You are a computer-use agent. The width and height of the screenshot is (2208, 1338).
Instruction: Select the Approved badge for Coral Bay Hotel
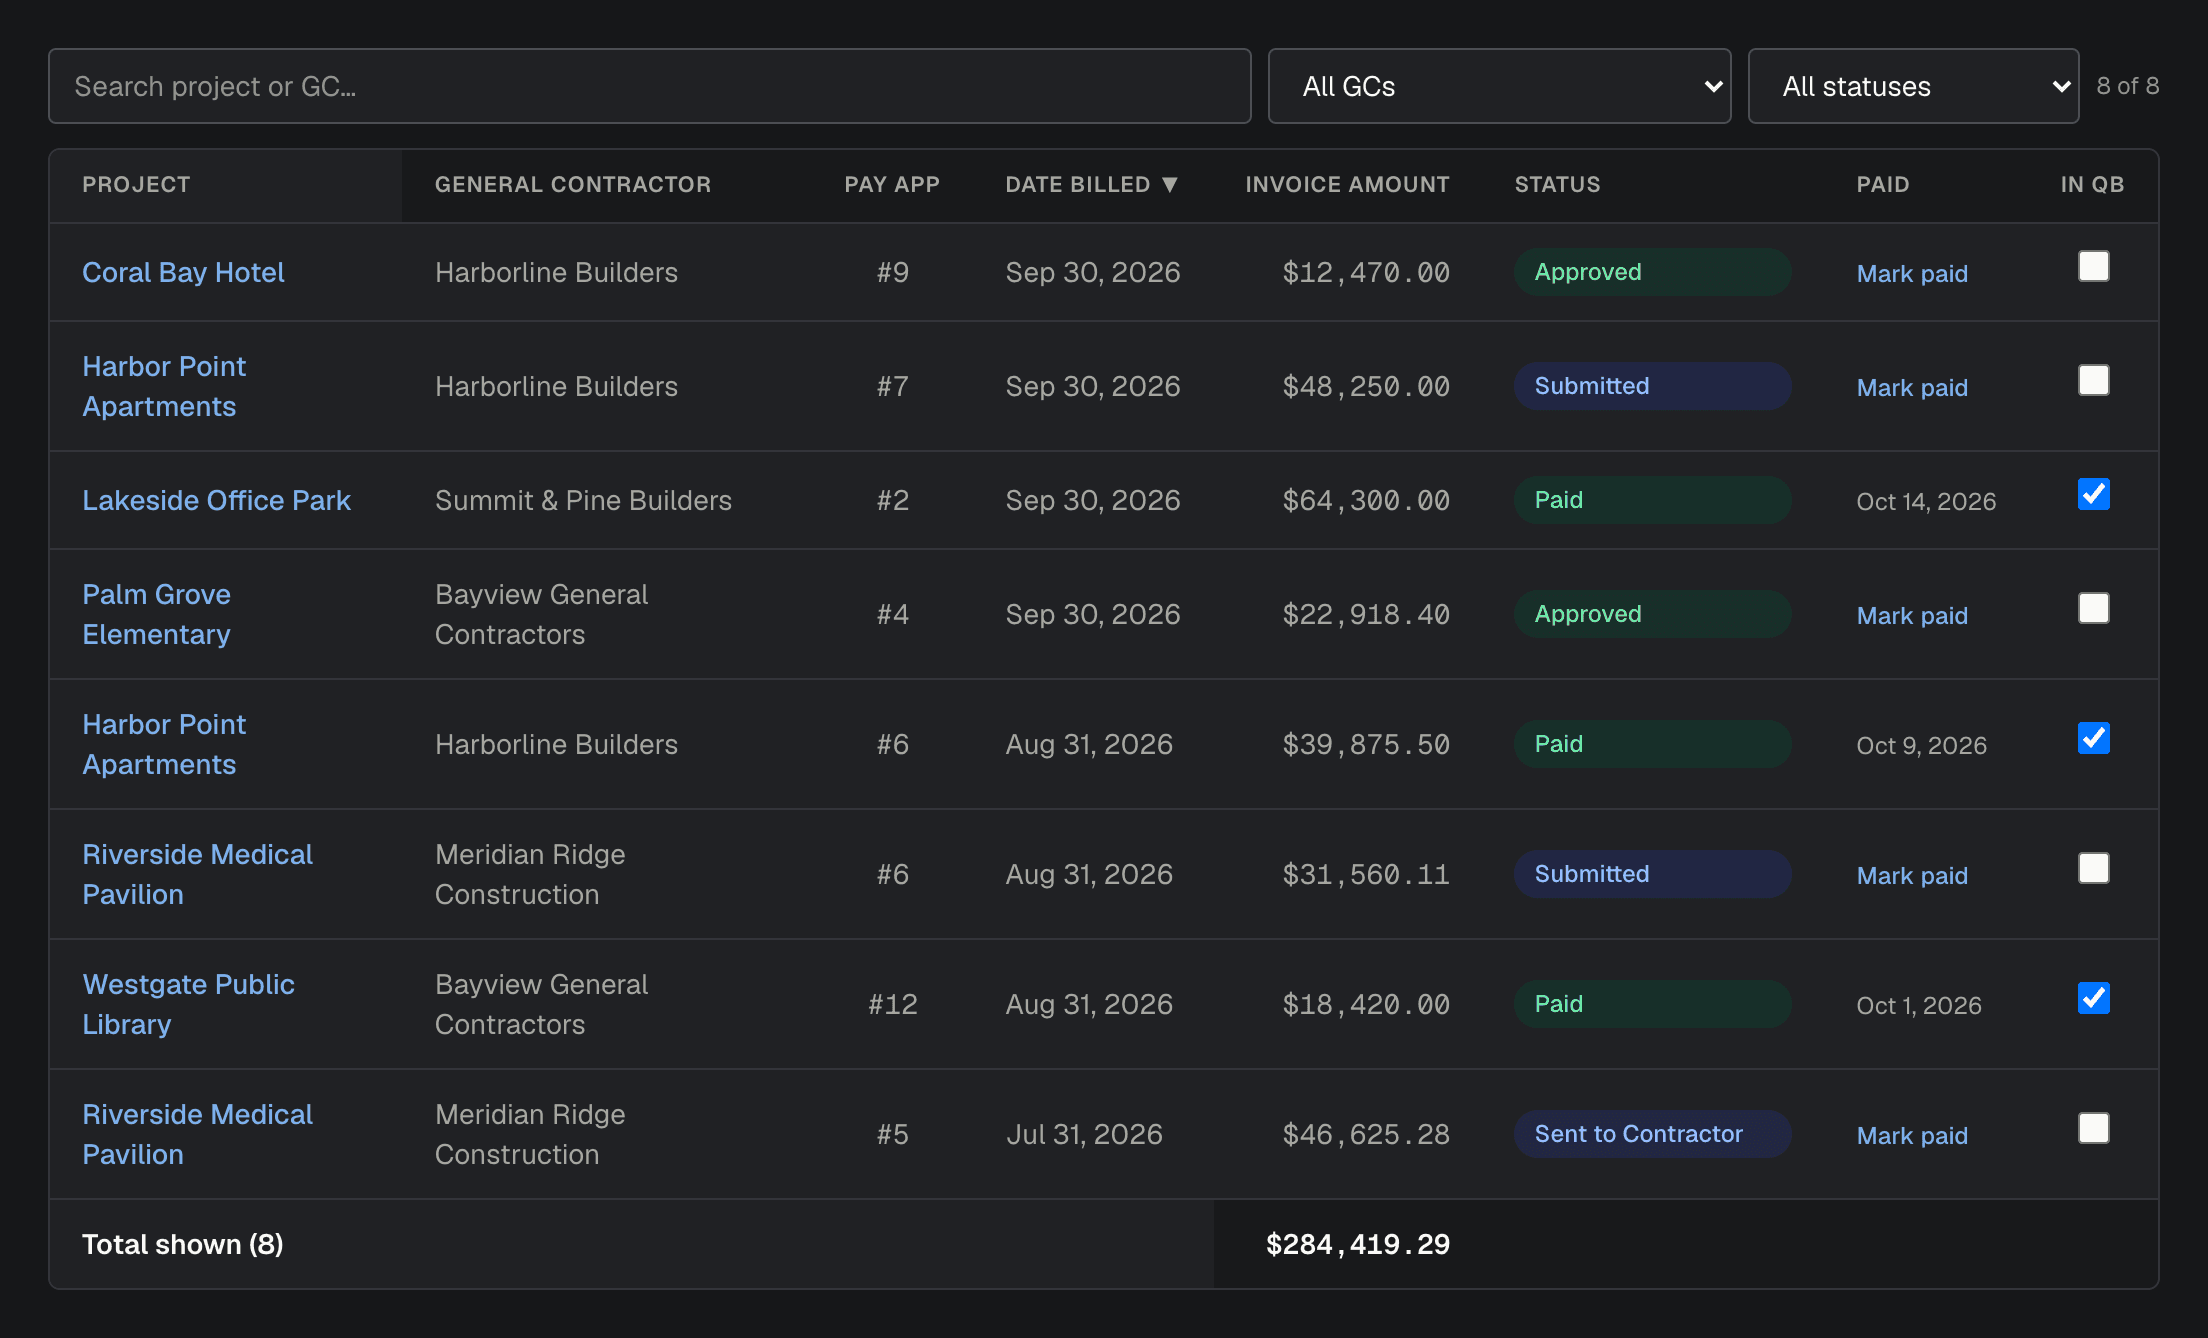tap(1652, 272)
